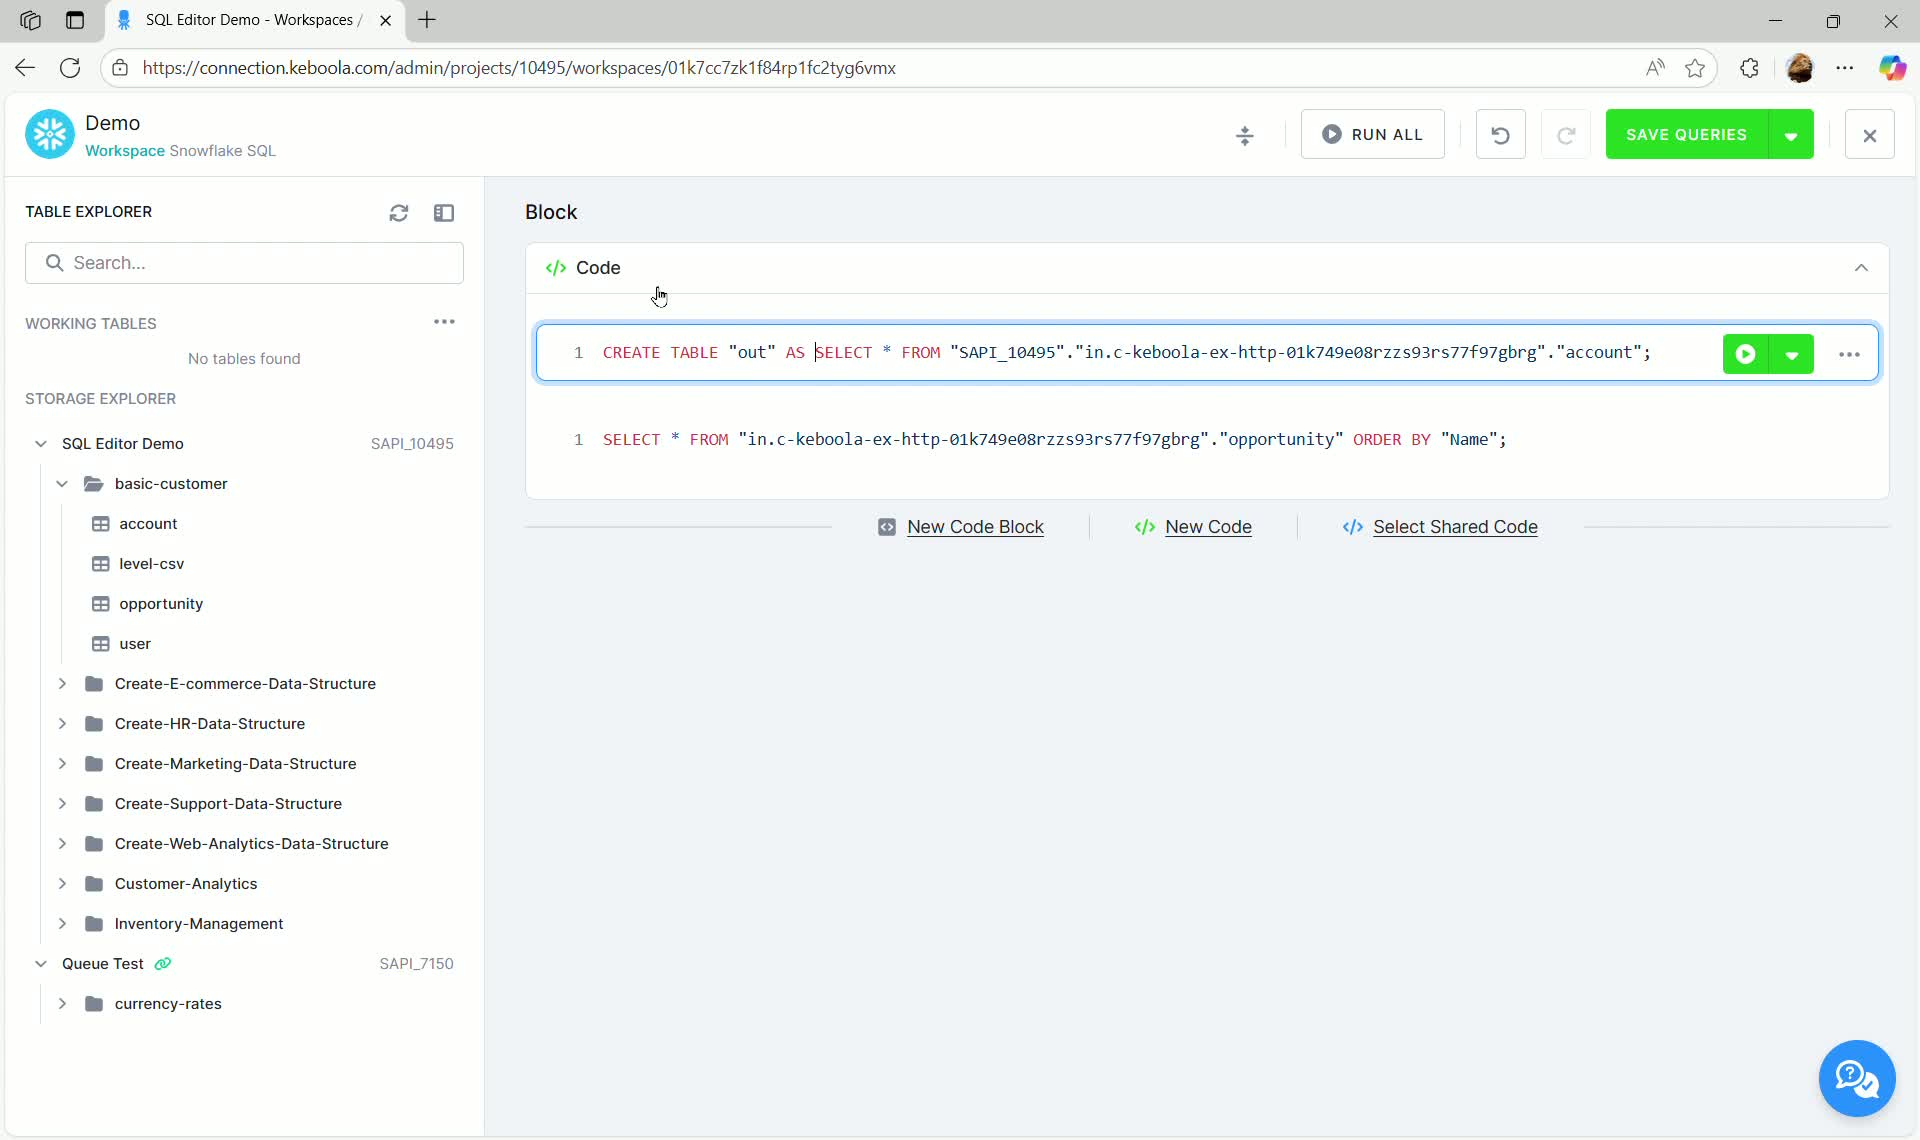Toggle the Table Explorer panel layout view
Image resolution: width=1920 pixels, height=1140 pixels.
coord(445,212)
